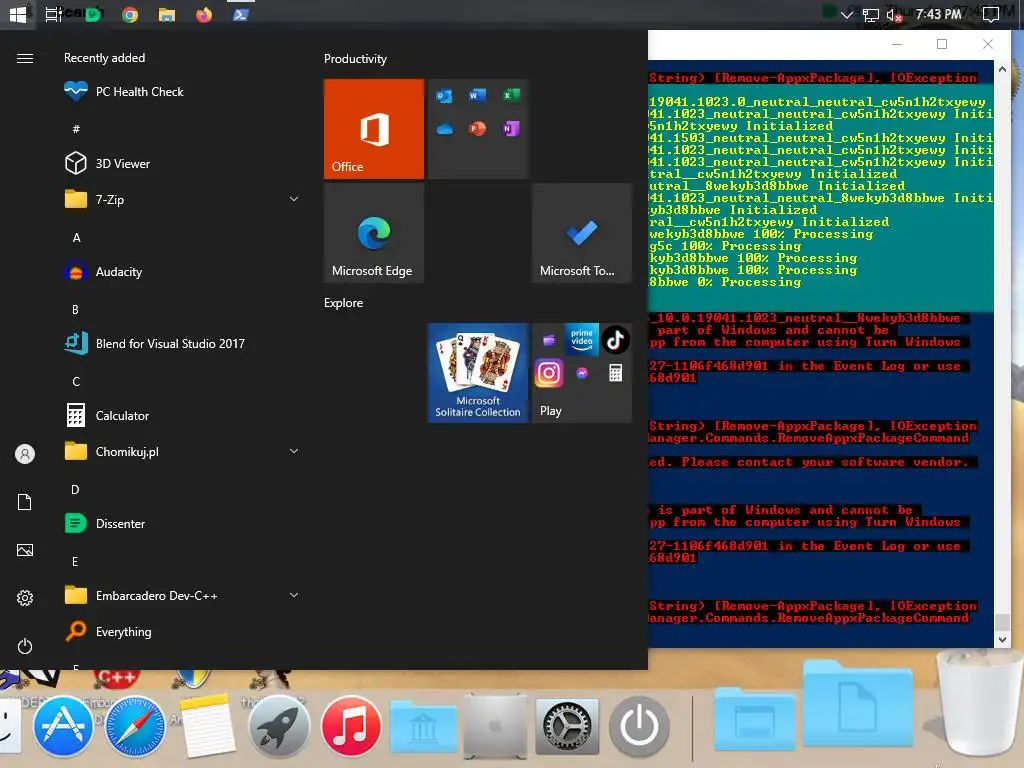Open Google Chrome from the taskbar
Screen dimensions: 1024x768
click(130, 15)
